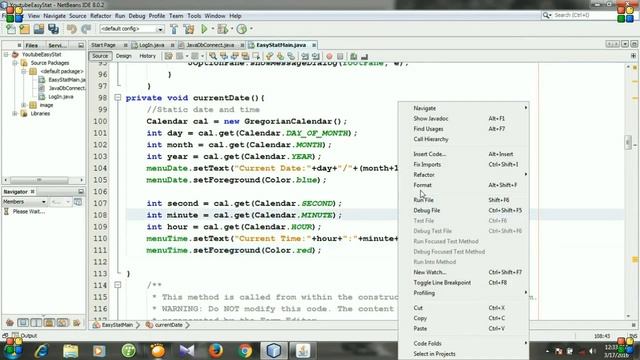Click the Visual Studio icon in taskbar
Image resolution: width=640 pixels, height=360 pixels.
coord(187,351)
